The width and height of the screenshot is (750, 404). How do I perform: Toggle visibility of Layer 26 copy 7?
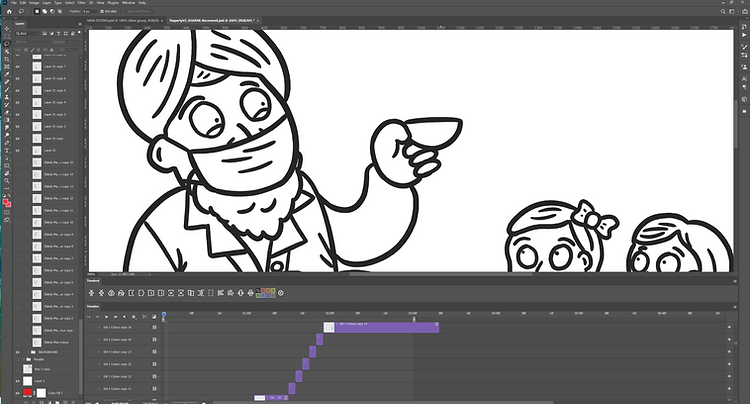[x=18, y=66]
